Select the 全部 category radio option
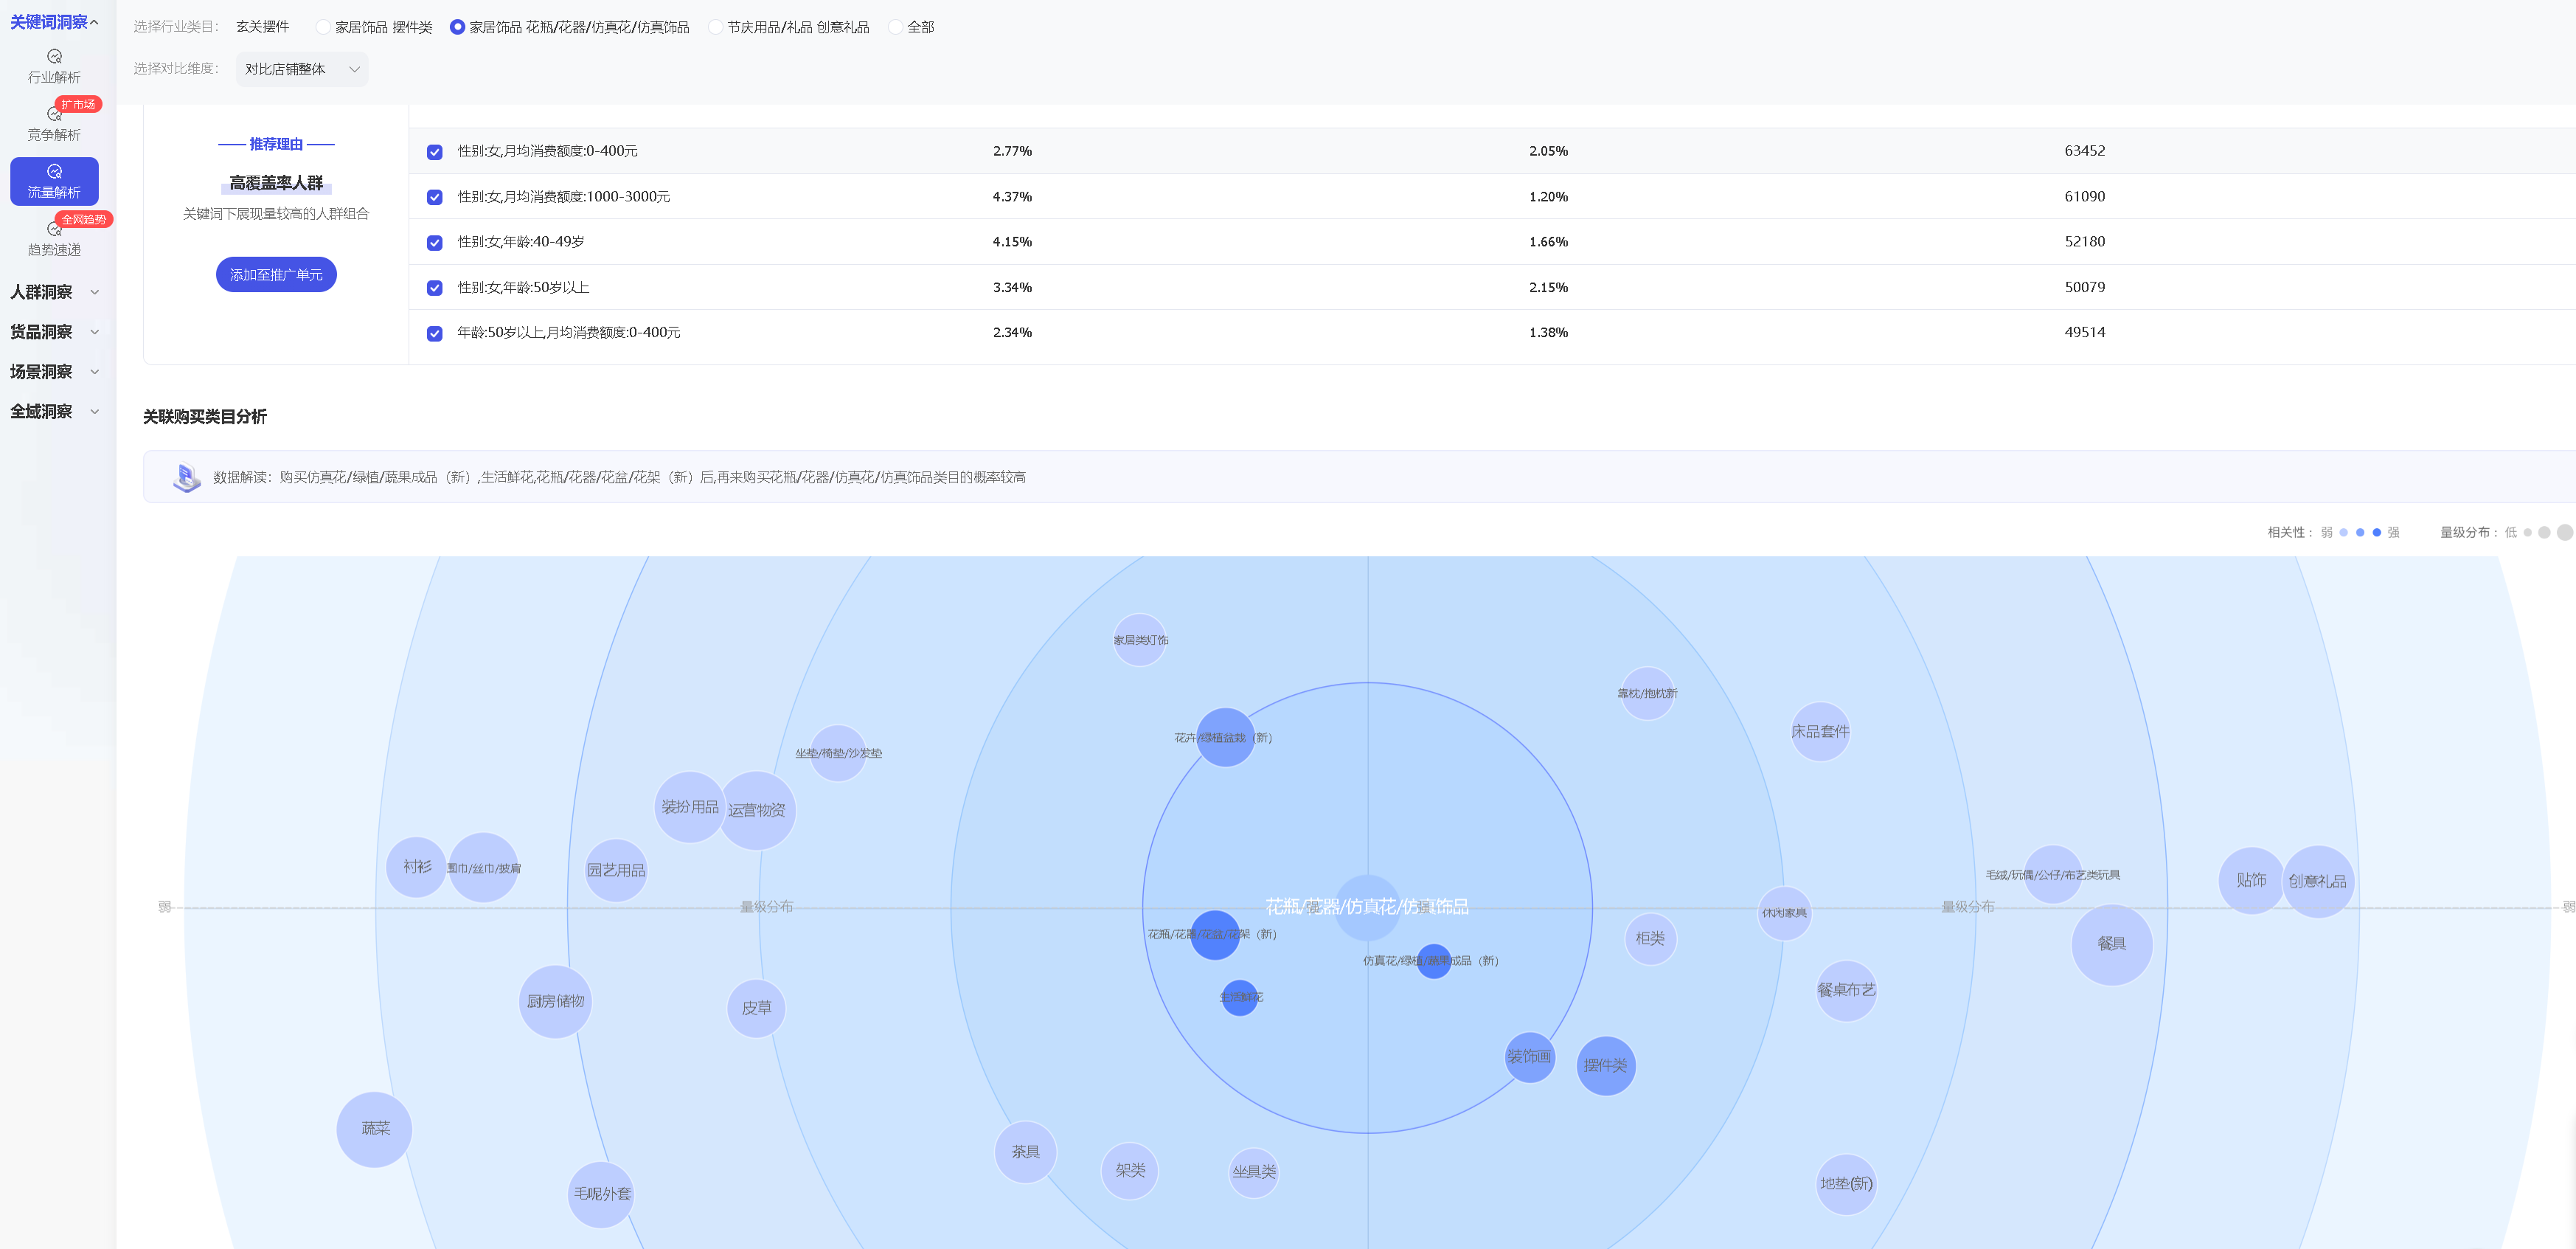The width and height of the screenshot is (2576, 1249). [895, 27]
